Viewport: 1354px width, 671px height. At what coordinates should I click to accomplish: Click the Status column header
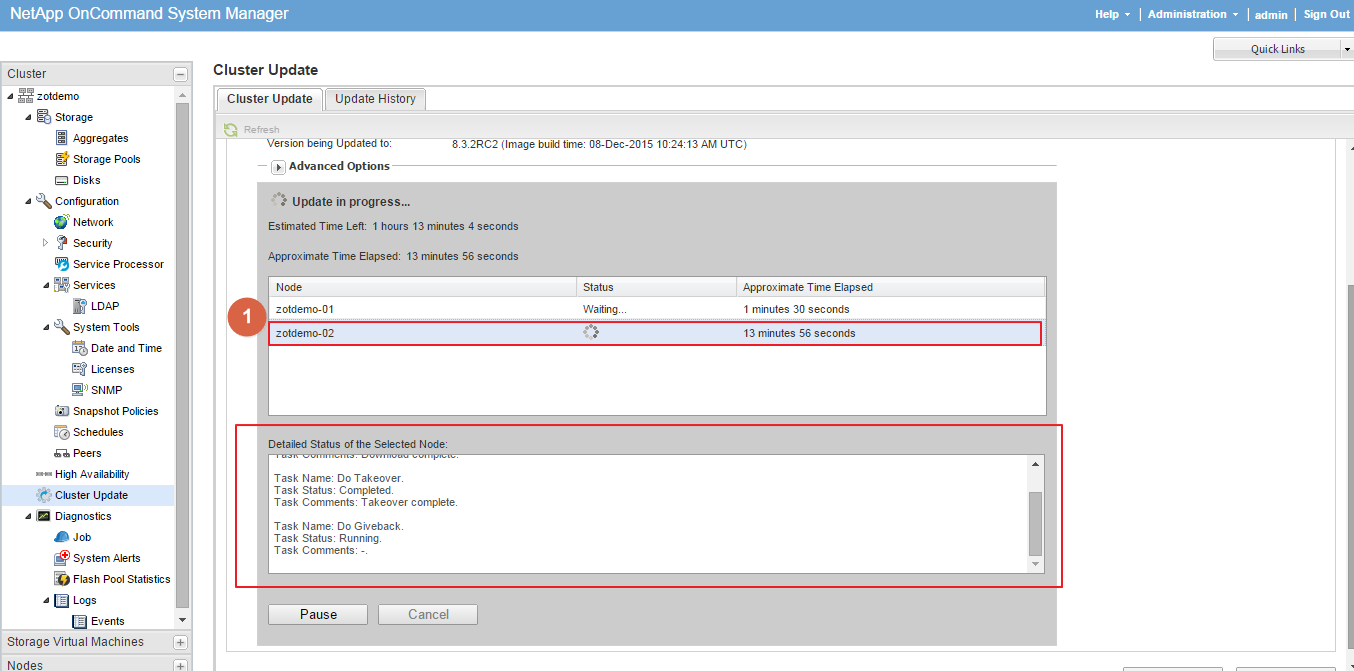click(x=657, y=287)
